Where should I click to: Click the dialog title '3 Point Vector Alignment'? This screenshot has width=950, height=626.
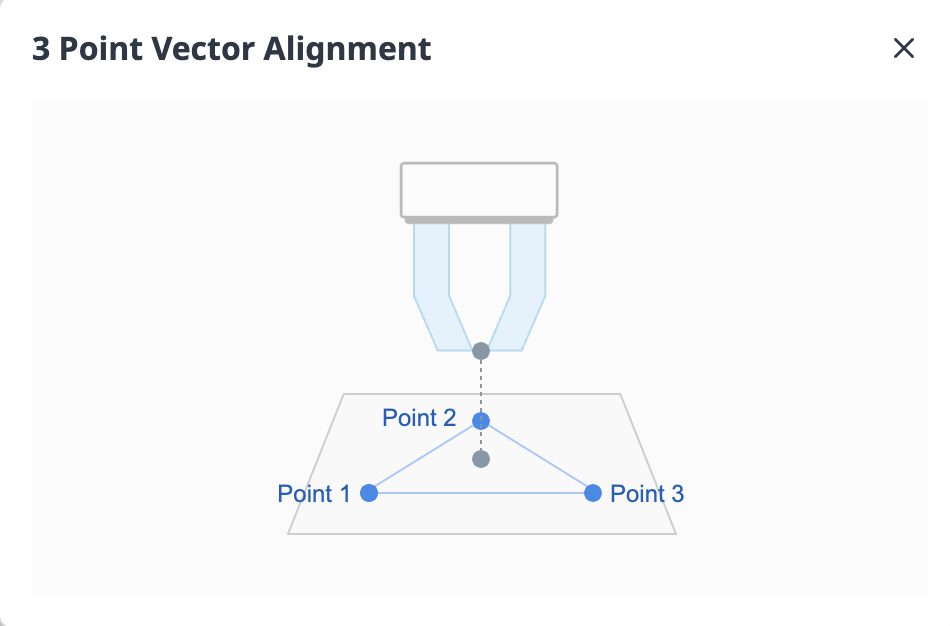[232, 48]
